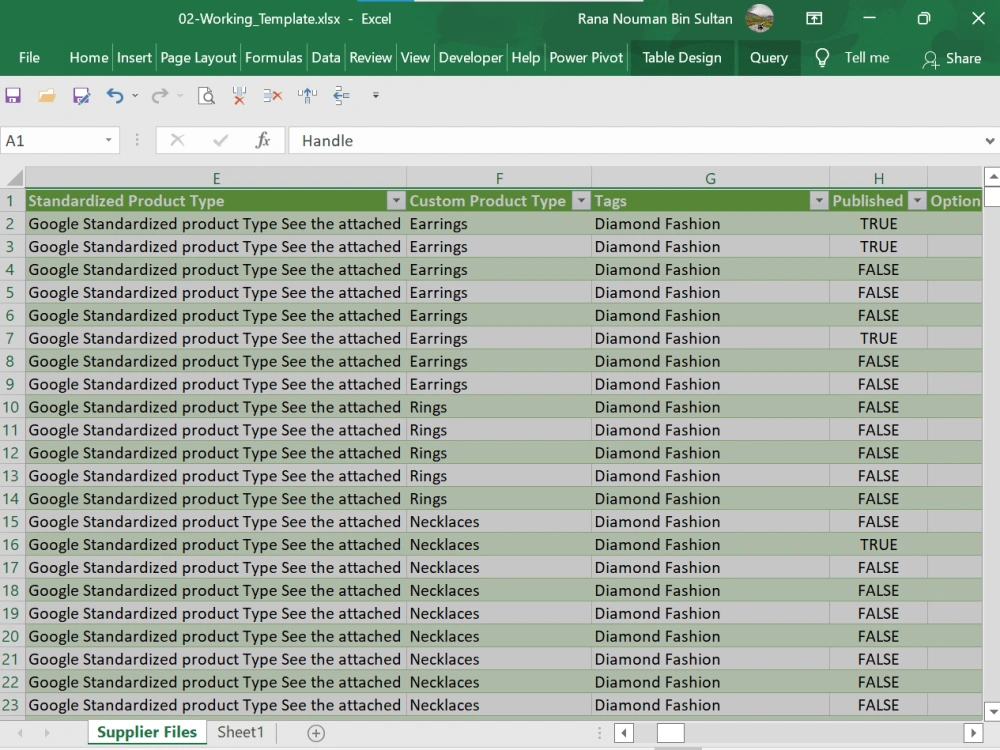Click the Print Preview magnifier icon

click(x=206, y=96)
